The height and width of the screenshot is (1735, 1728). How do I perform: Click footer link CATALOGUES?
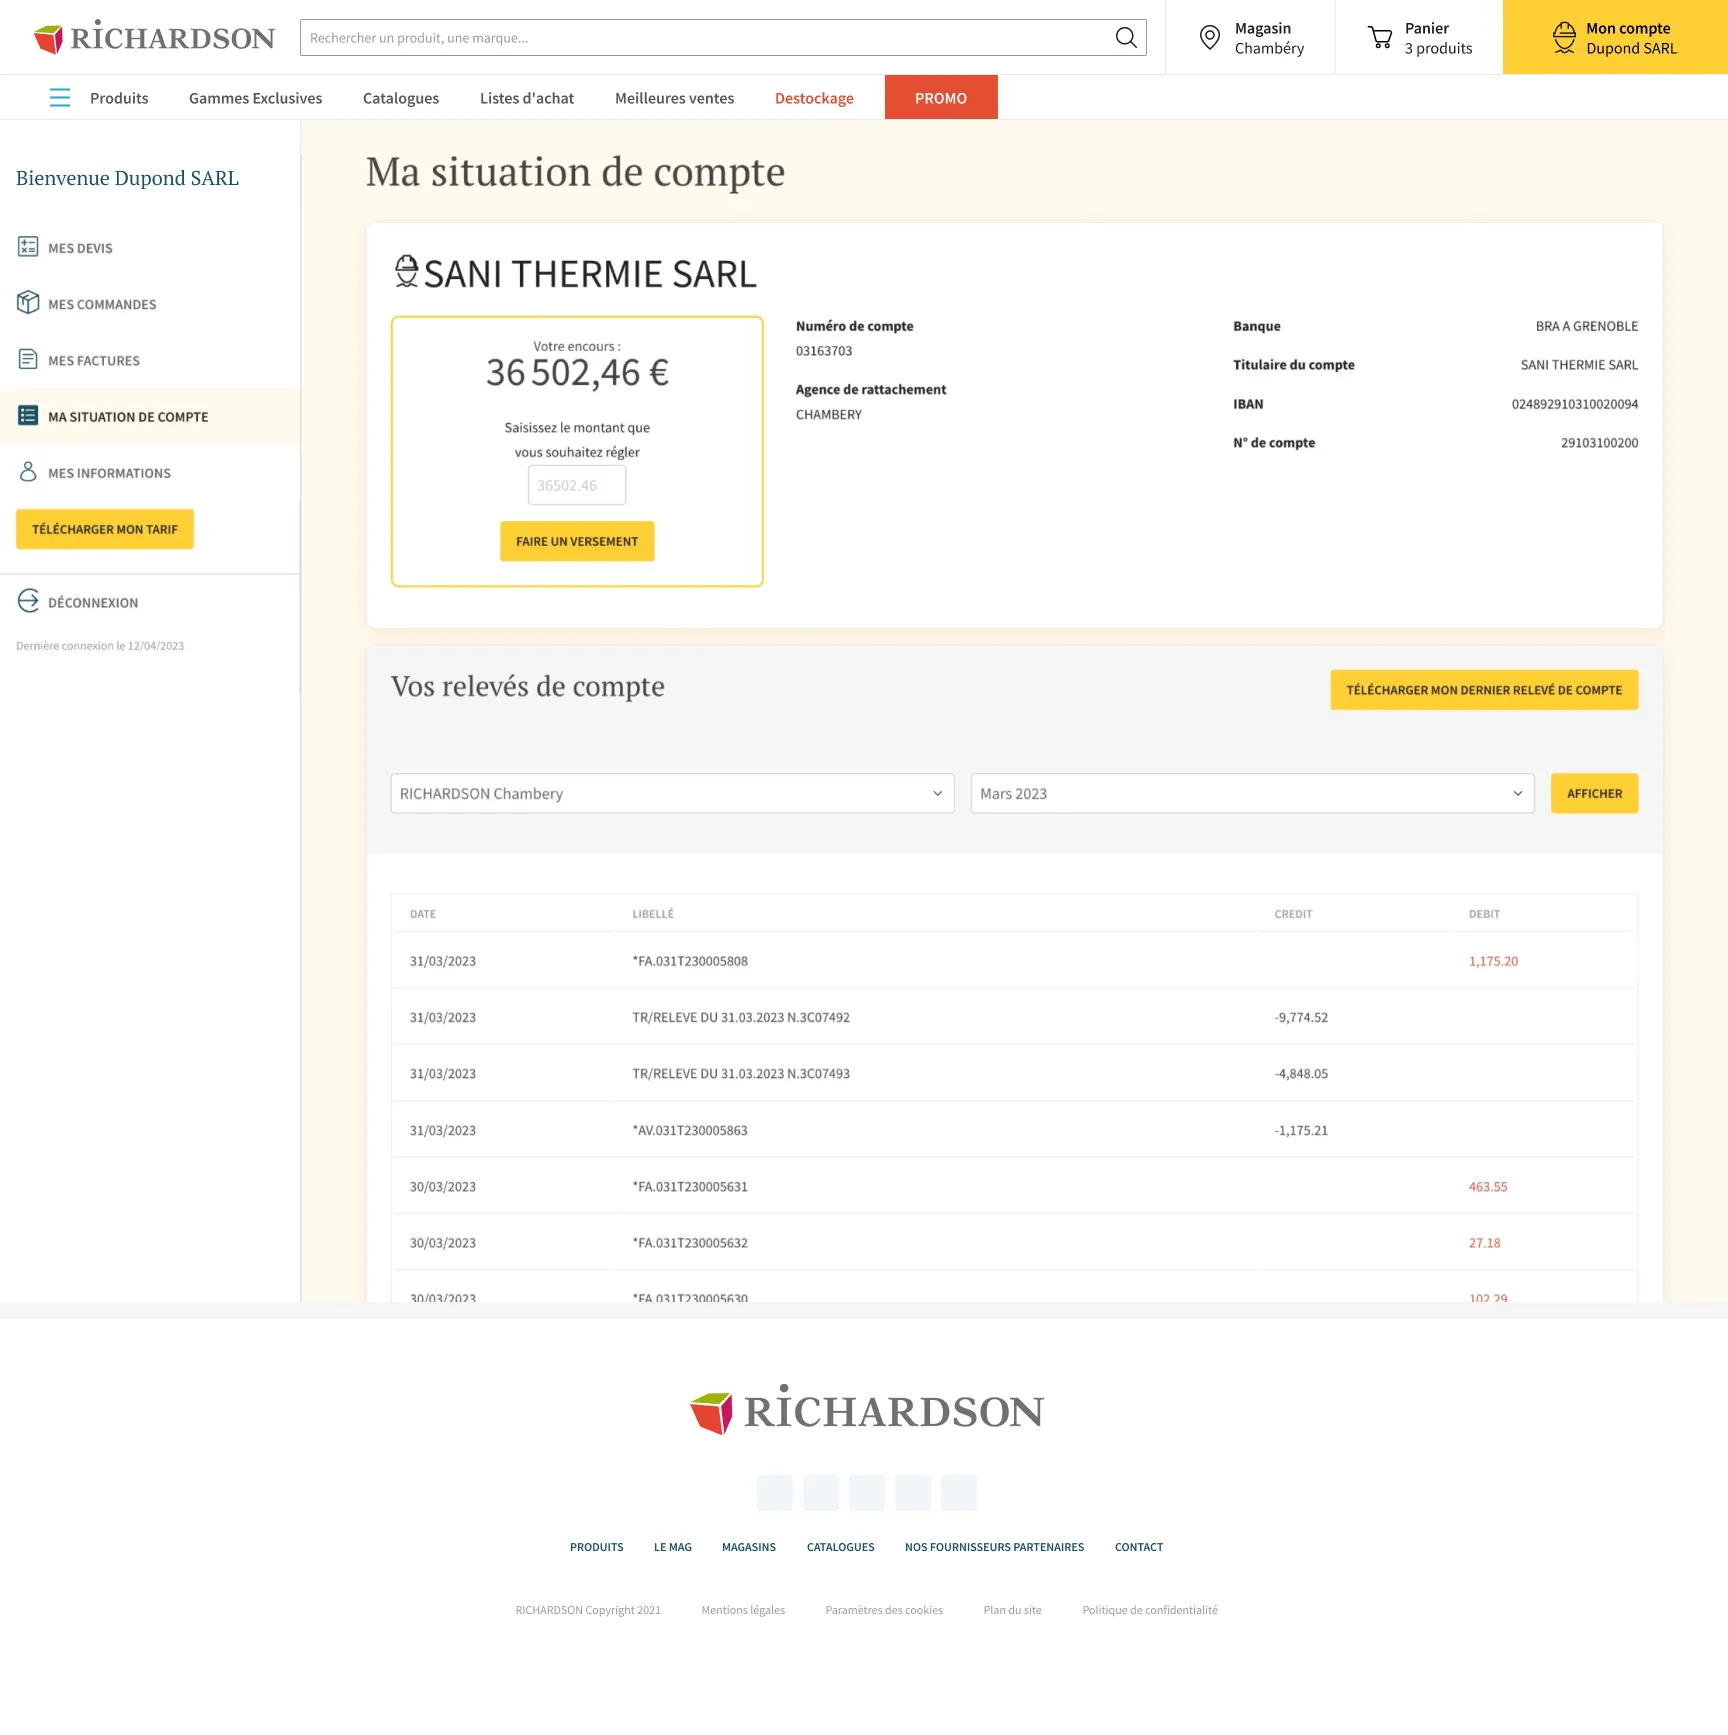841,1547
